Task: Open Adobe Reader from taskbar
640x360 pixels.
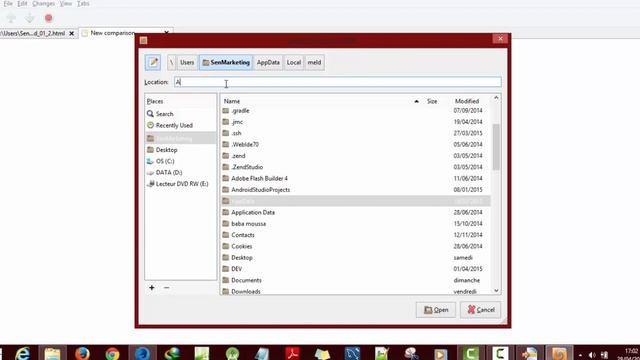Action: tap(292, 353)
